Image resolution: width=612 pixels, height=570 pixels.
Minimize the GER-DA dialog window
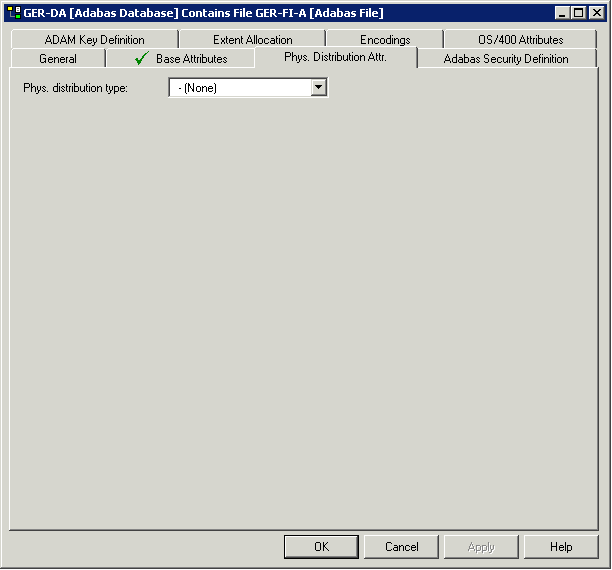click(562, 13)
